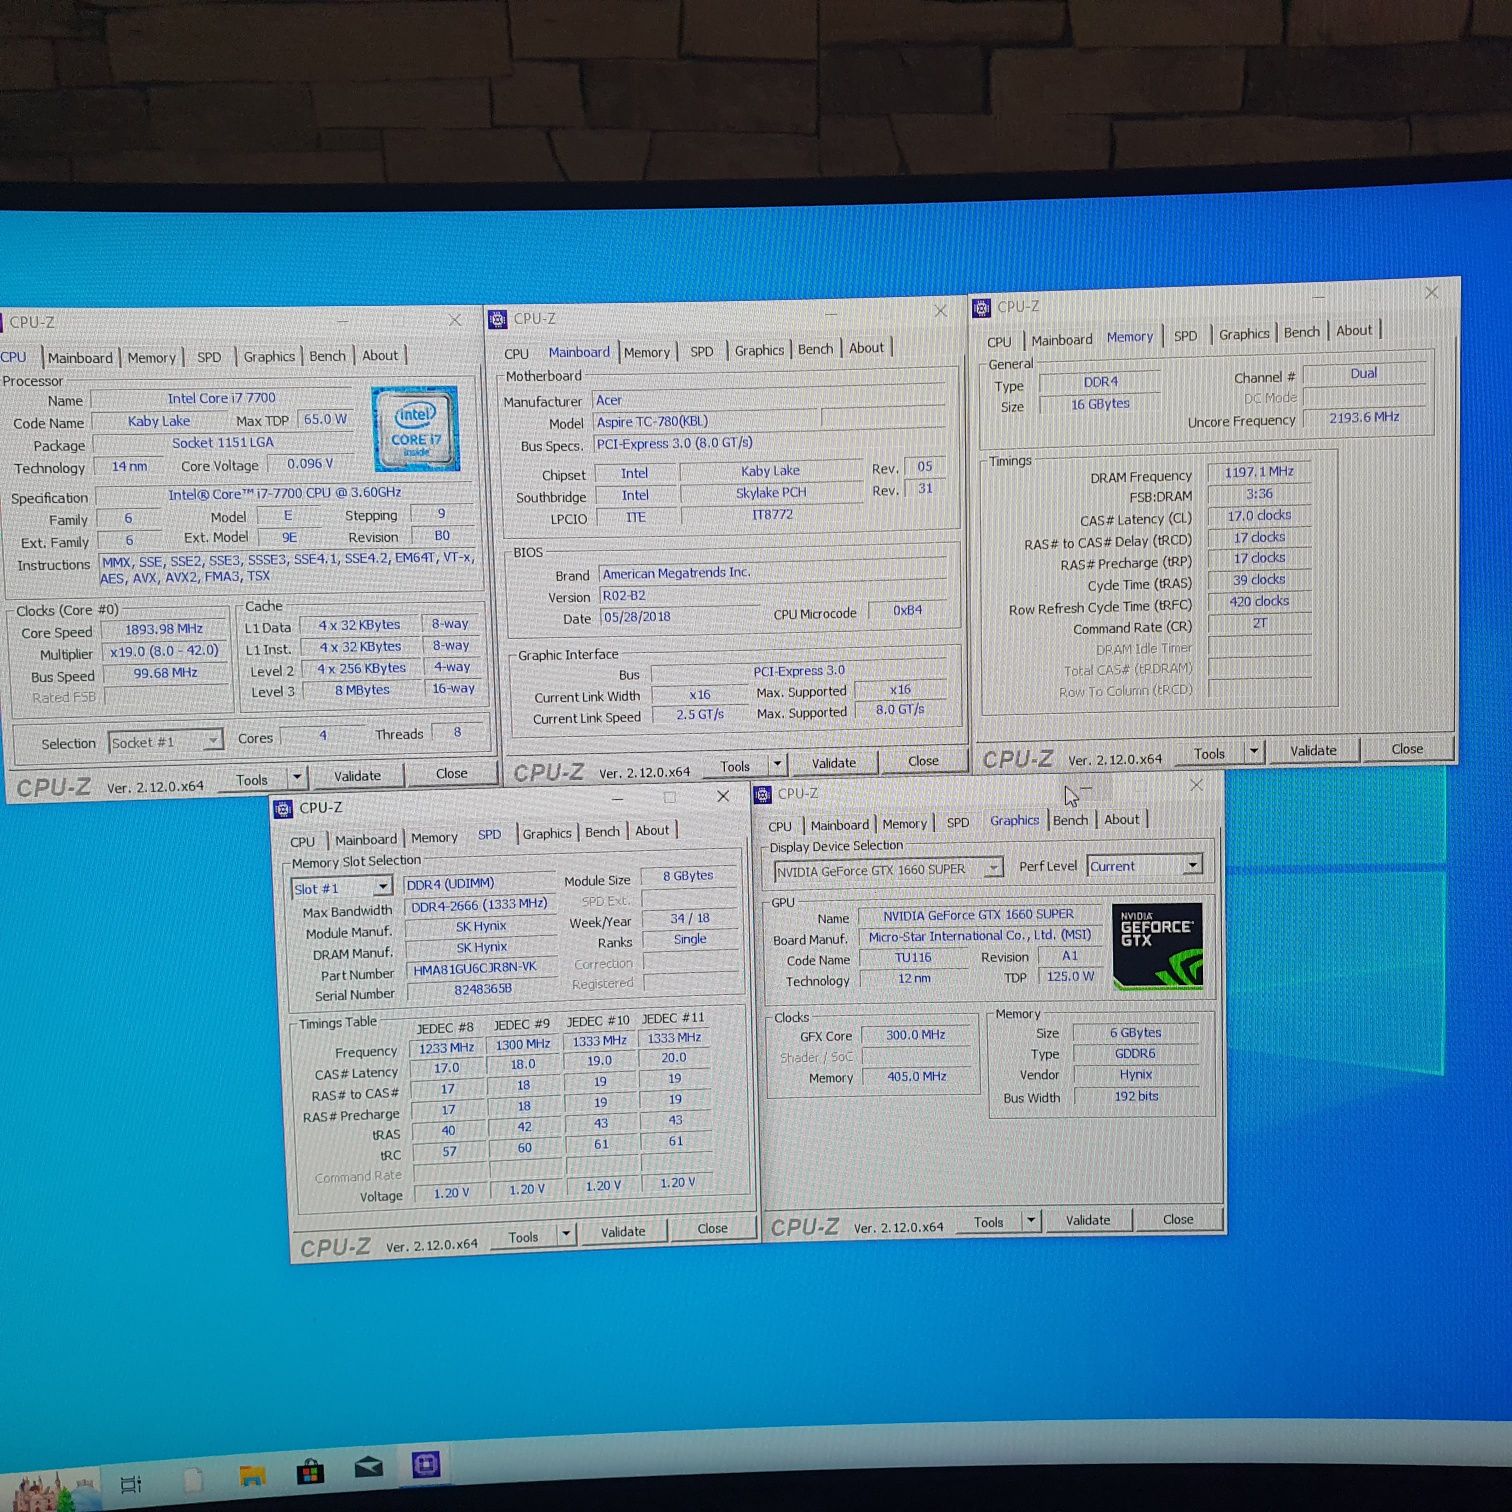Open the Mail app on taskbar

click(369, 1467)
